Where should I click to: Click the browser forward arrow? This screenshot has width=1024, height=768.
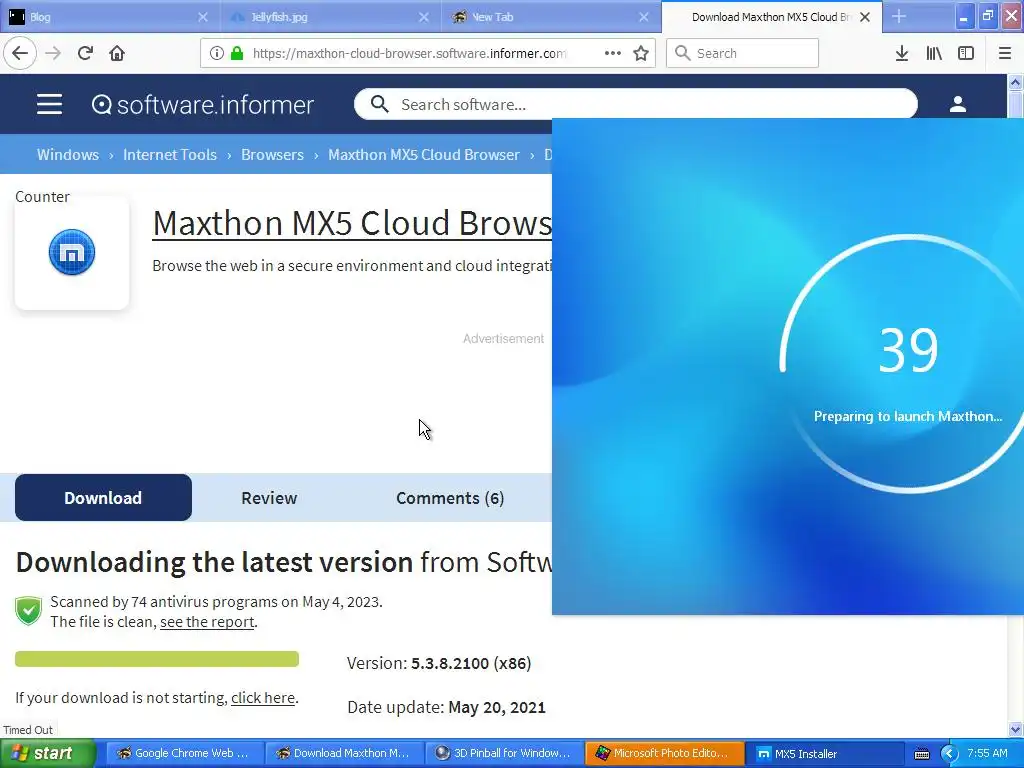[x=53, y=53]
